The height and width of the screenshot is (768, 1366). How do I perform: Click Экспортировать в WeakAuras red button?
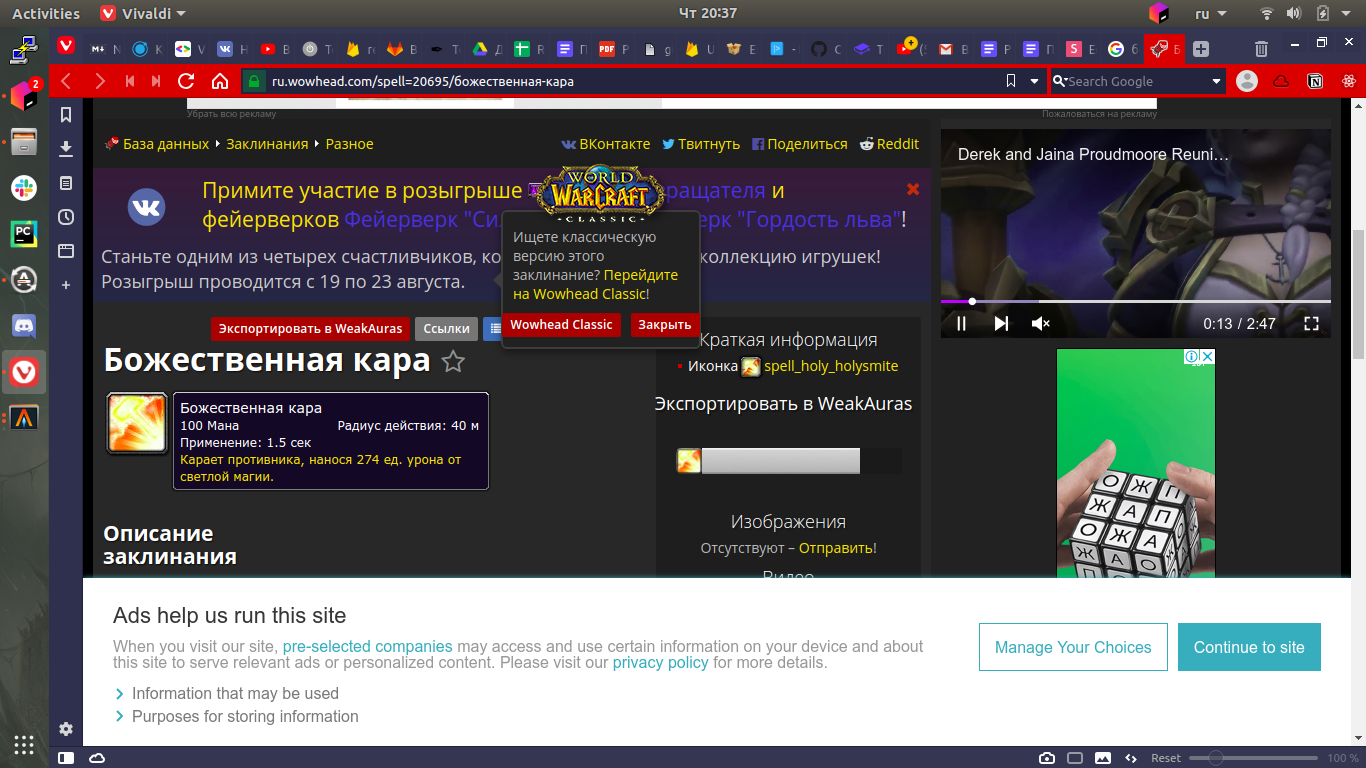coord(311,328)
